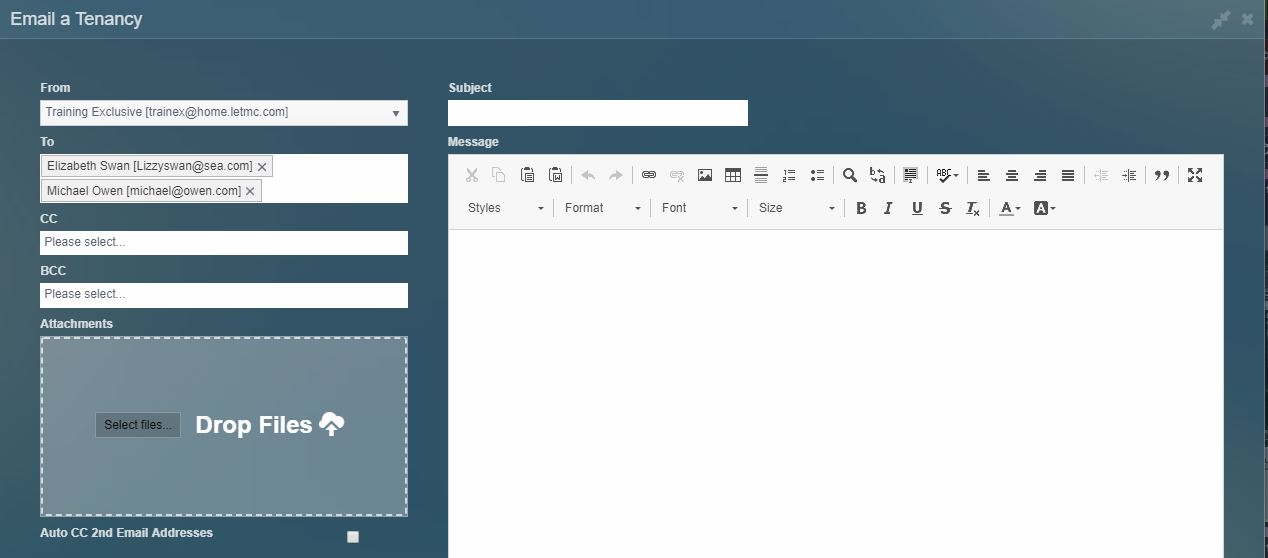Open the Font Size dropdown
Screen dimensions: 1268x558
796,208
